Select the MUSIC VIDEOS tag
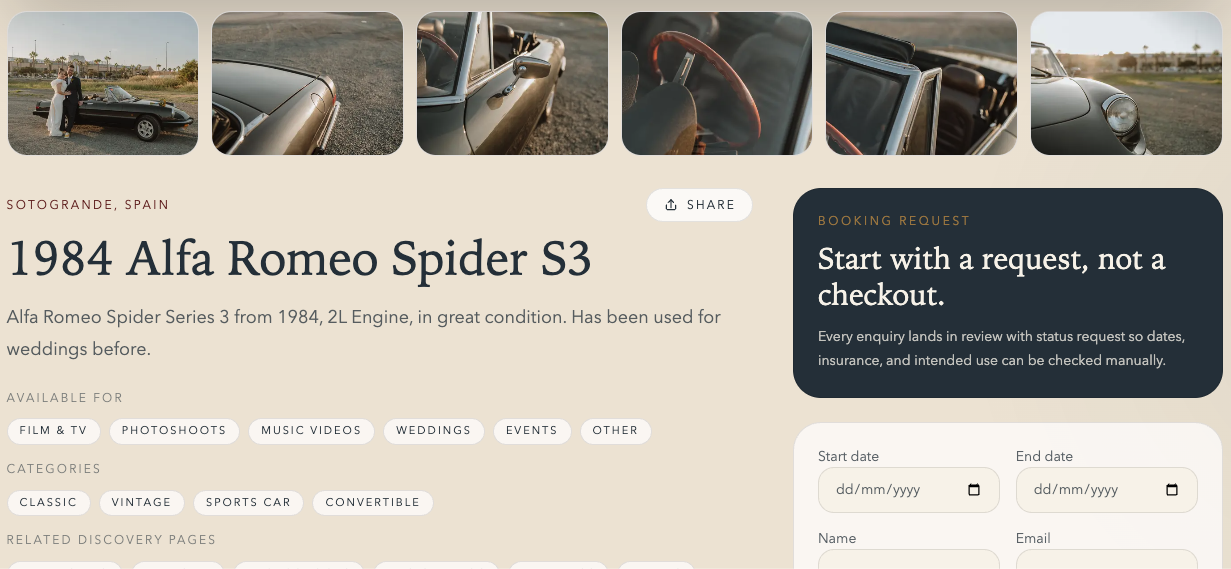This screenshot has height=569, width=1231. point(311,431)
